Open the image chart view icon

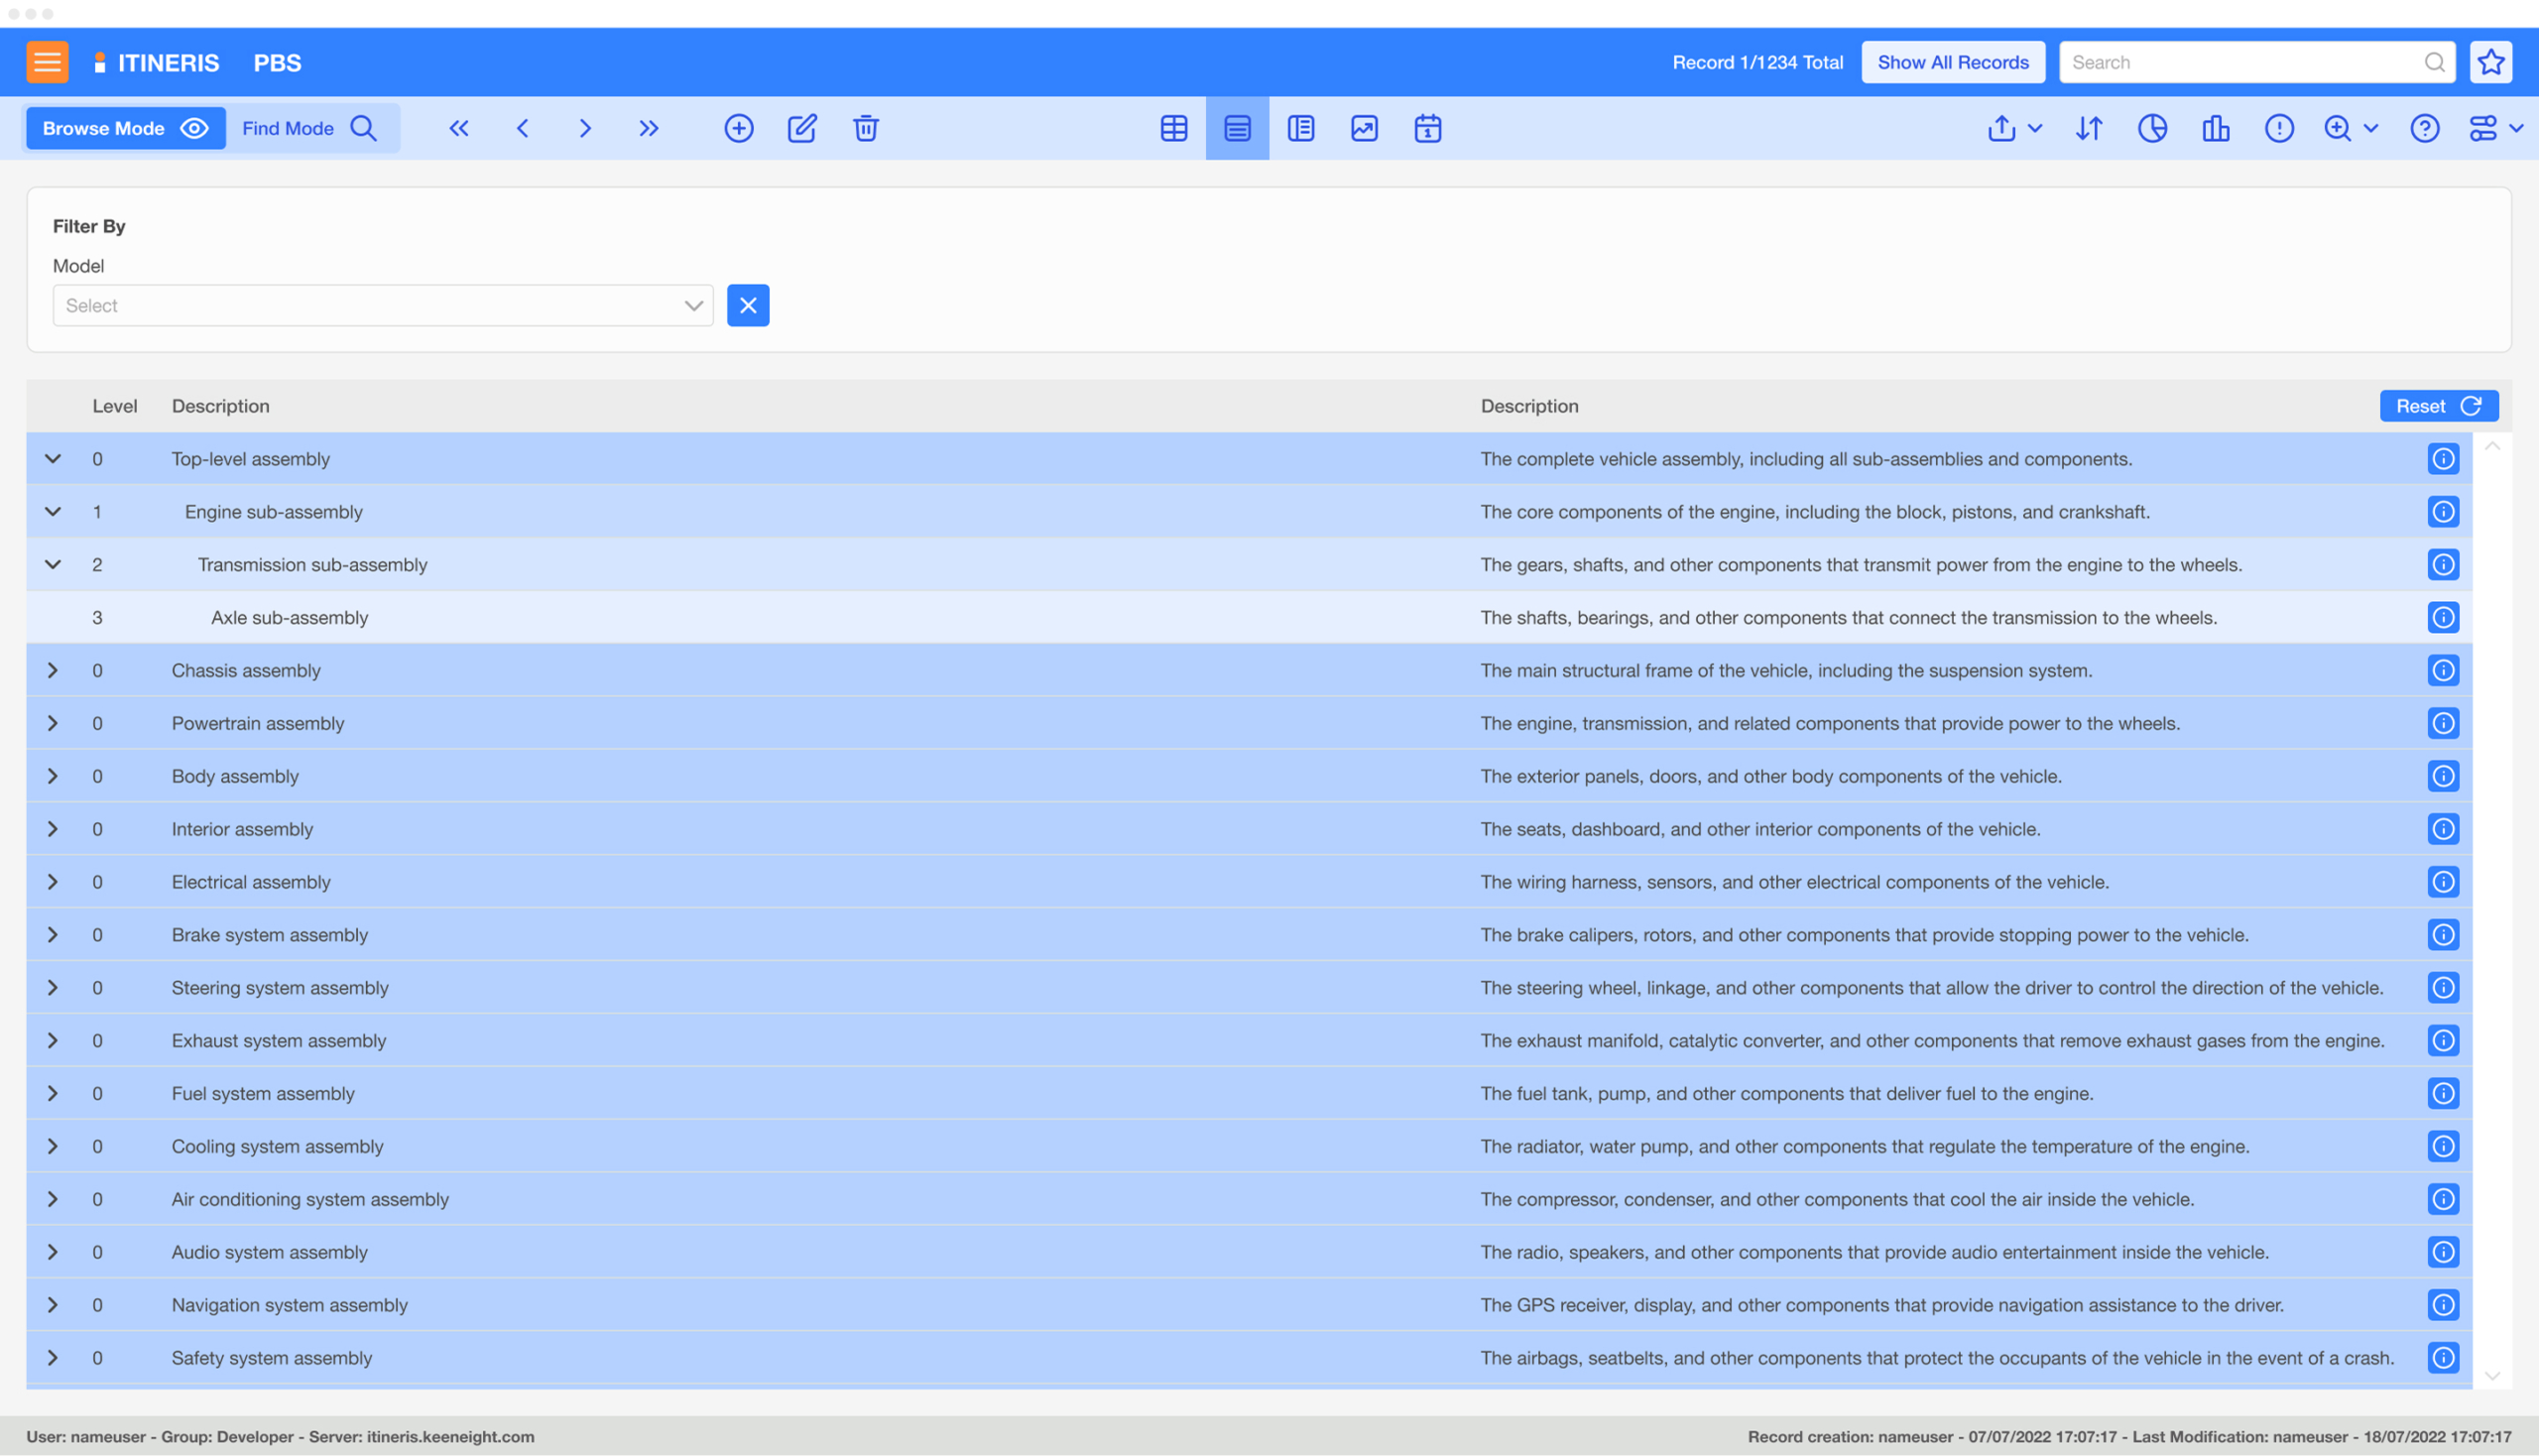pyautogui.click(x=1364, y=128)
